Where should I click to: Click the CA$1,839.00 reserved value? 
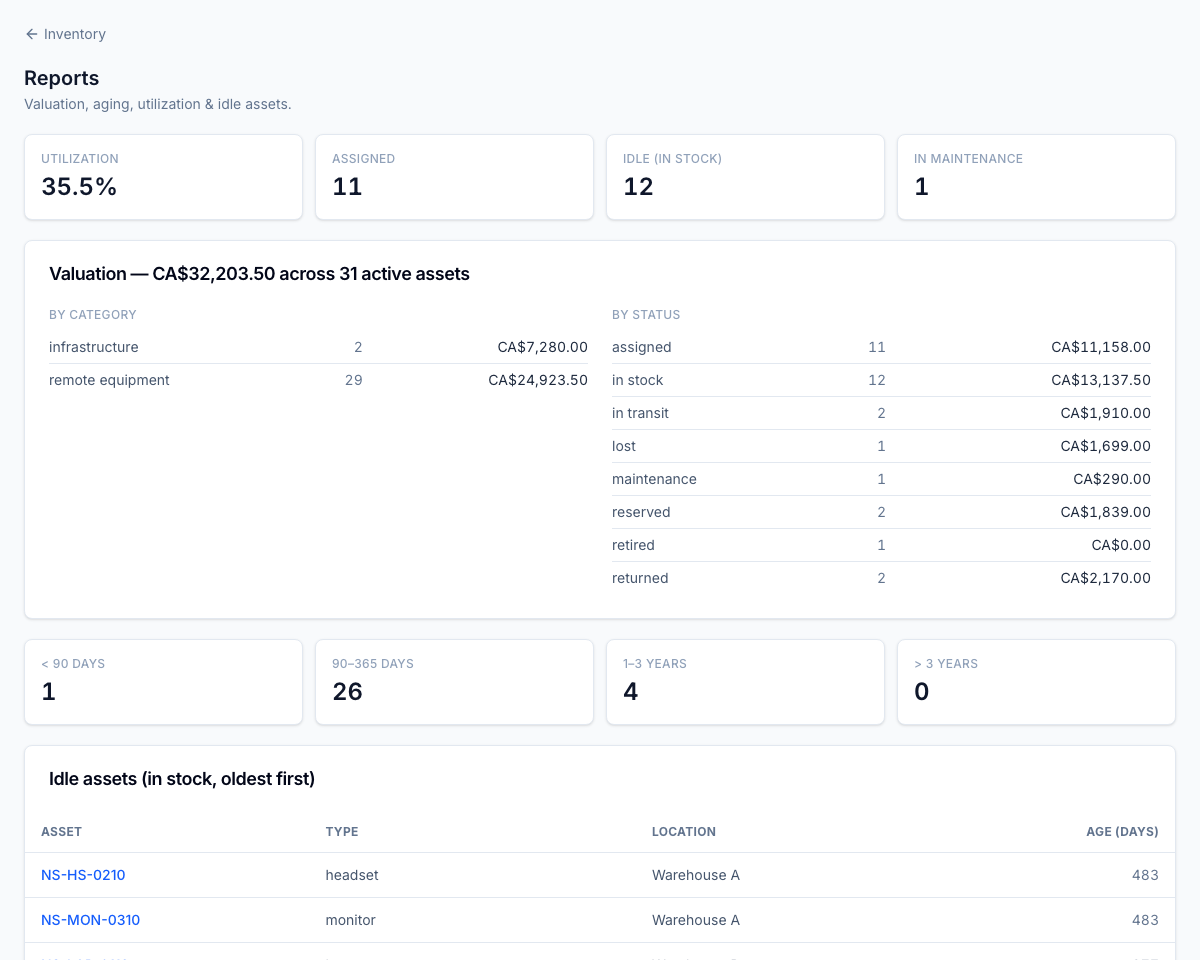1106,512
